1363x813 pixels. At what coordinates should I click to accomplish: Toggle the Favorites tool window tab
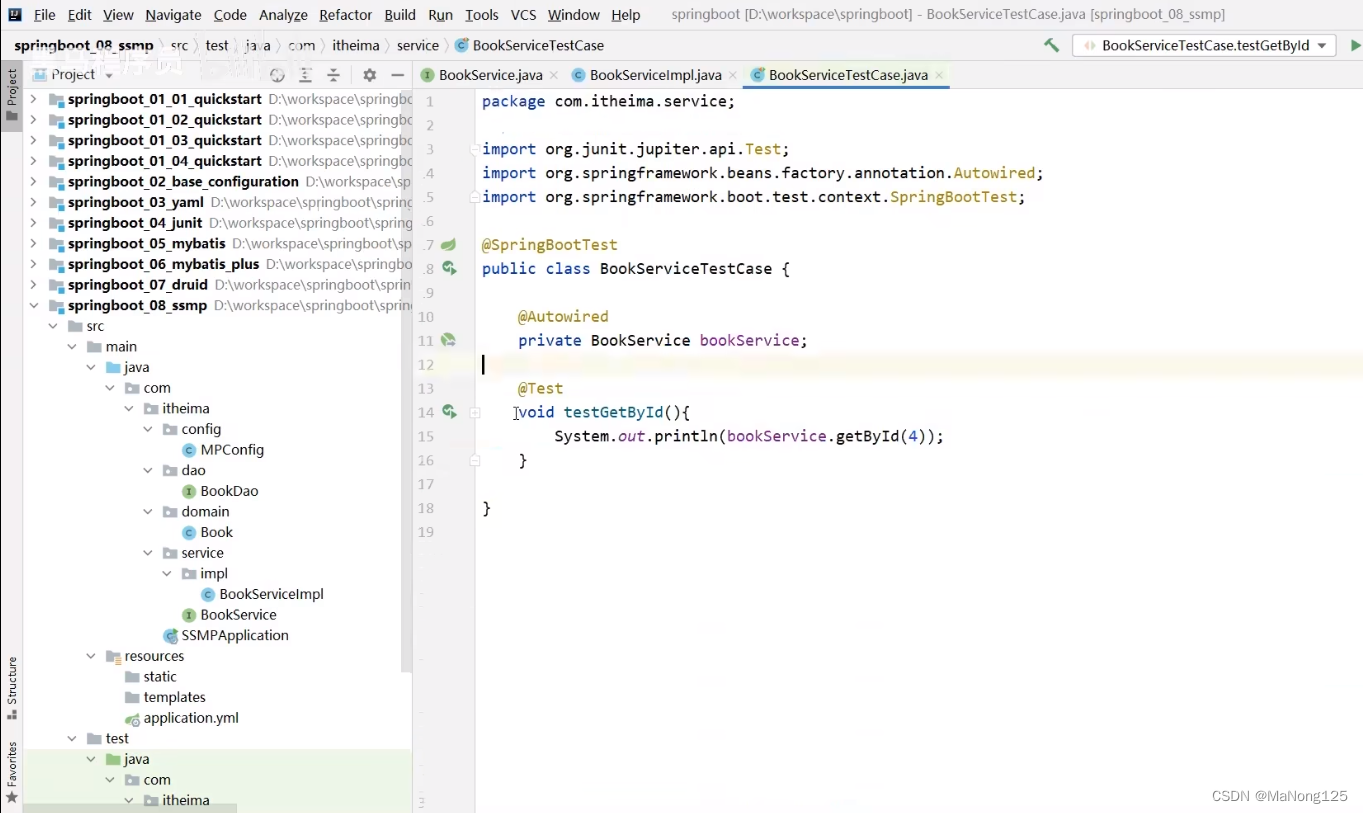point(12,773)
